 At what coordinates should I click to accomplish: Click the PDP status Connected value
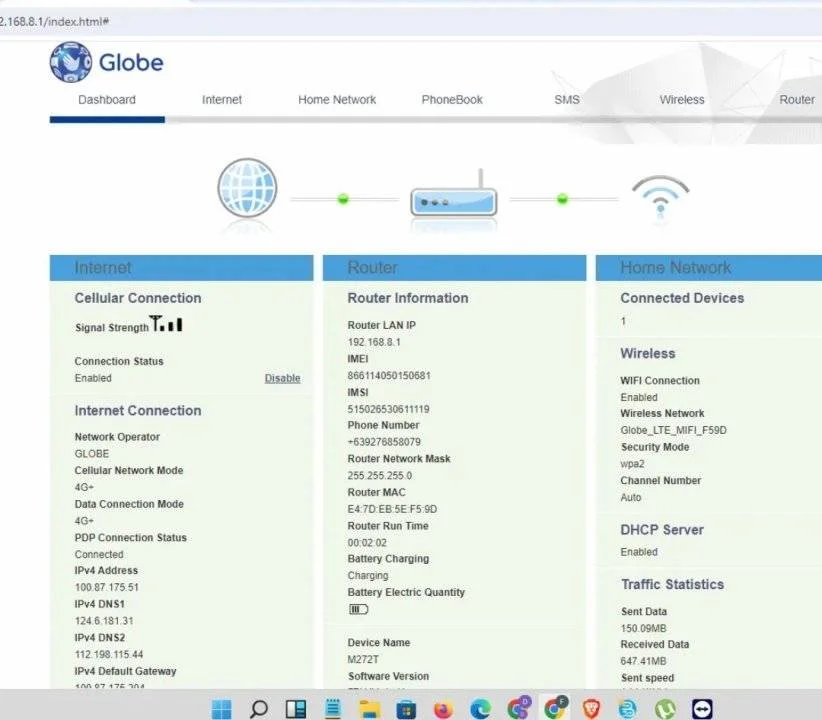click(99, 554)
